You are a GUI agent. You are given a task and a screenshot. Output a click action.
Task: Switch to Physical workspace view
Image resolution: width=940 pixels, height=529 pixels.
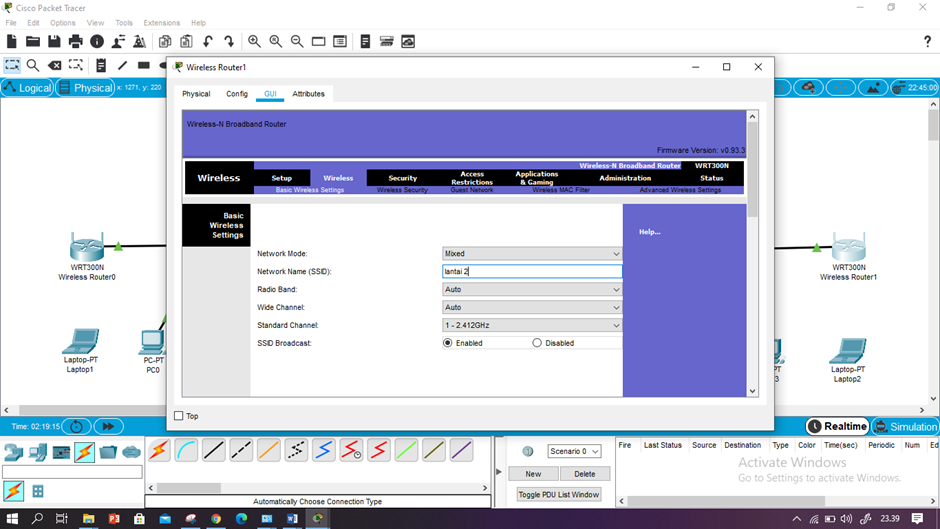[85, 88]
